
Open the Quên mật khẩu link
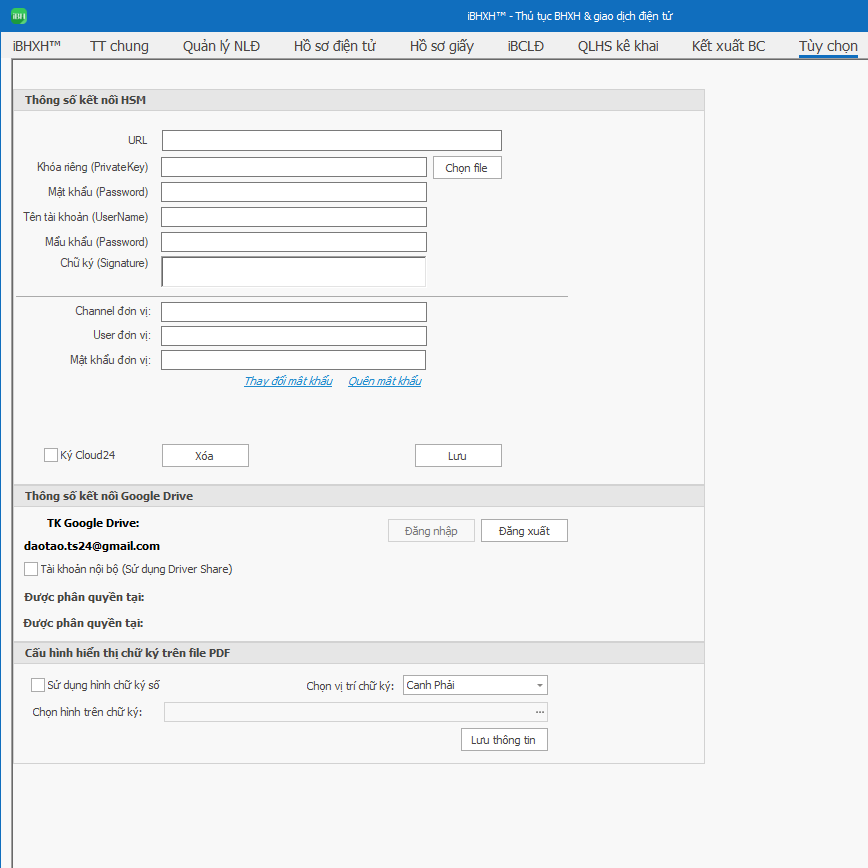(384, 381)
